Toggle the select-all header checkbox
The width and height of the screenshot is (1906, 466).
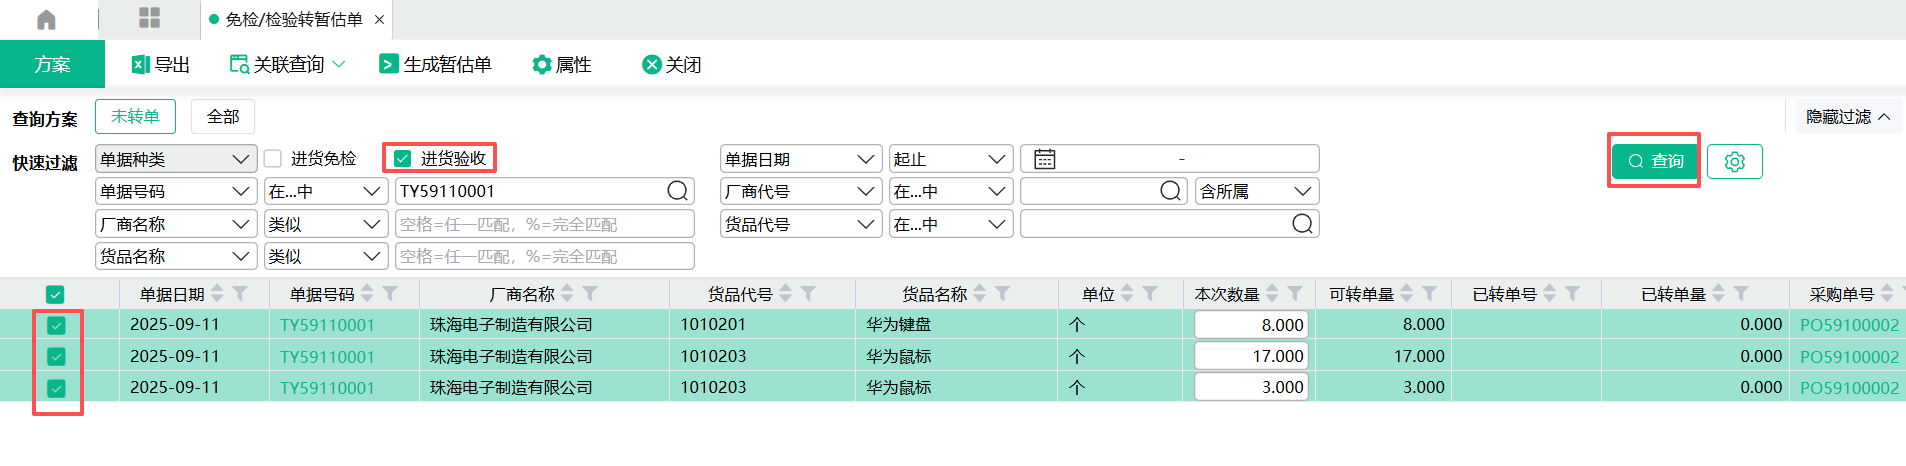[x=55, y=294]
